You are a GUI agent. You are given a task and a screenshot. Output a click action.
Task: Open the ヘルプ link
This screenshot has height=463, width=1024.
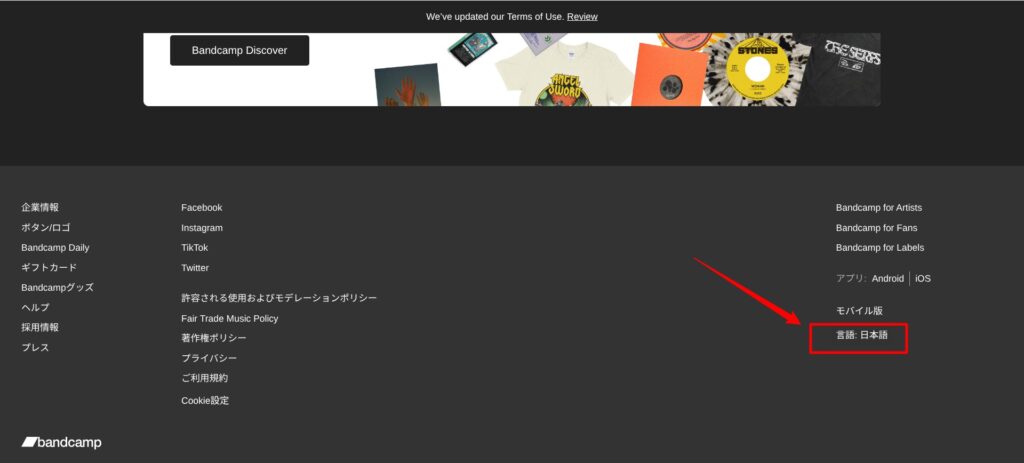tap(35, 308)
